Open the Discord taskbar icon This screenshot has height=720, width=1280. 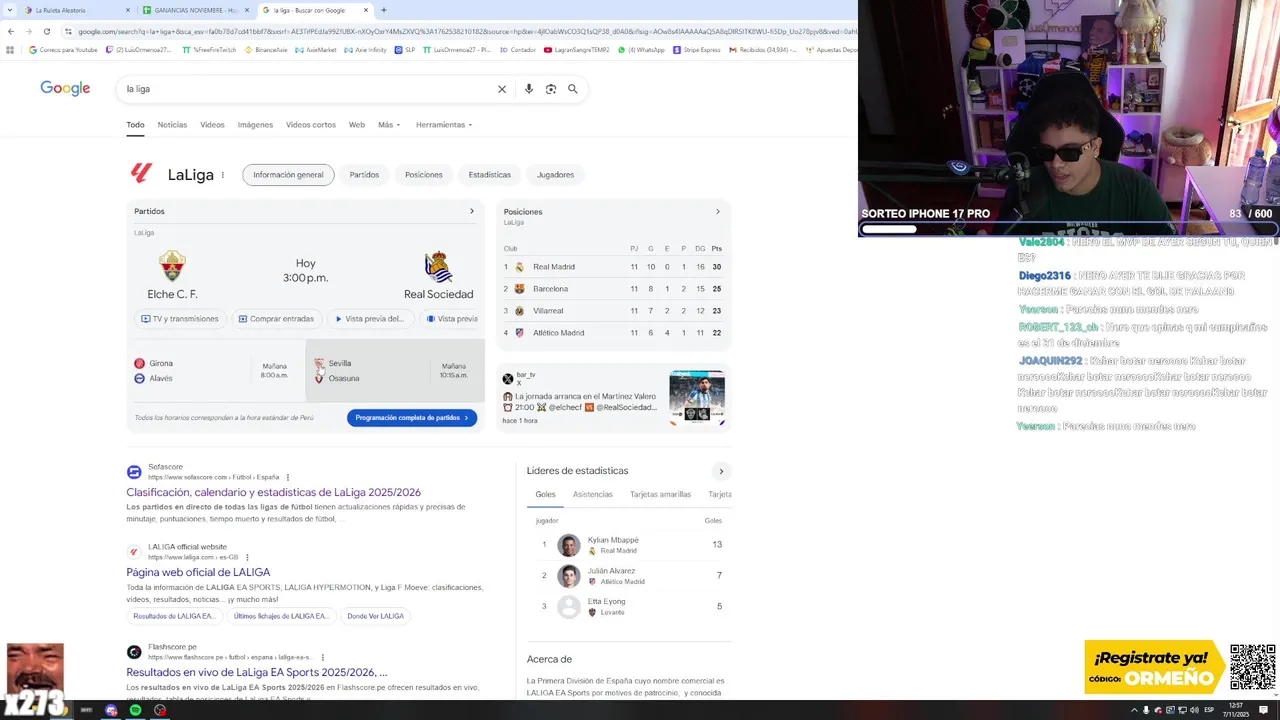[x=111, y=710]
